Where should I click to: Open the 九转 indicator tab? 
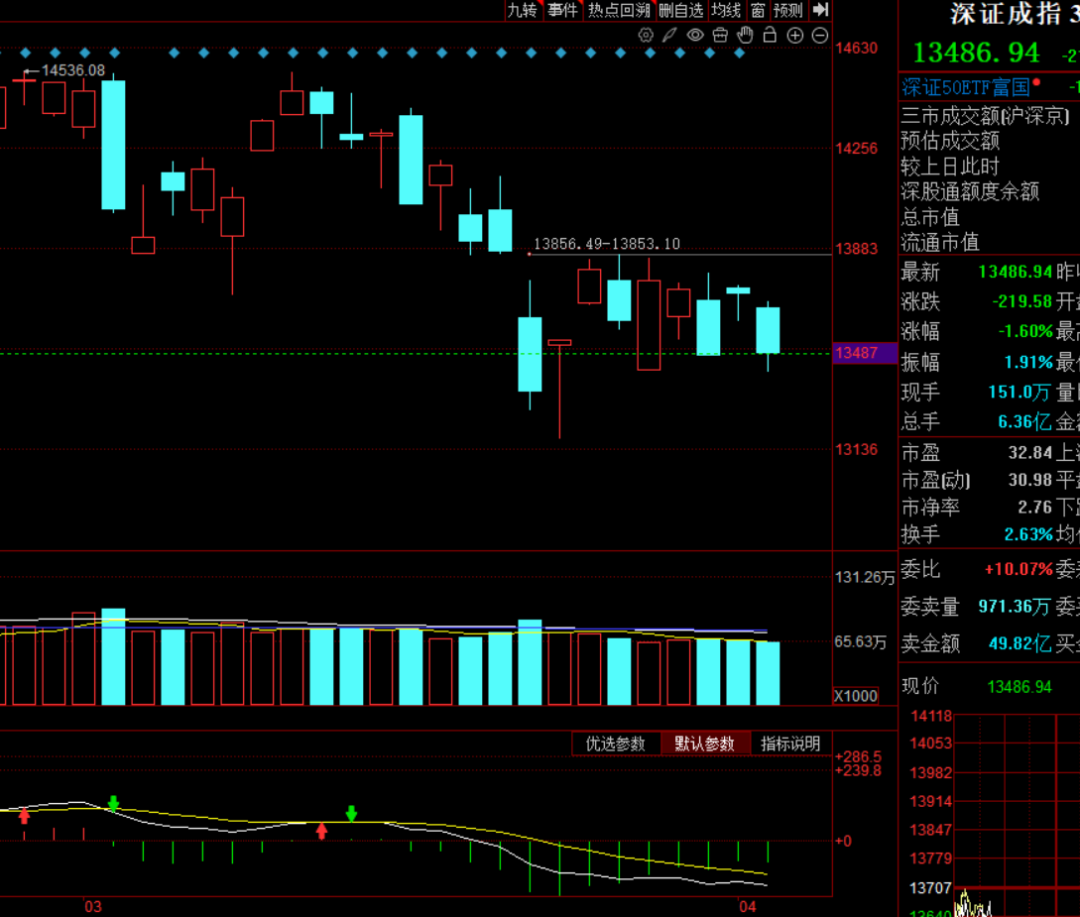point(523,10)
